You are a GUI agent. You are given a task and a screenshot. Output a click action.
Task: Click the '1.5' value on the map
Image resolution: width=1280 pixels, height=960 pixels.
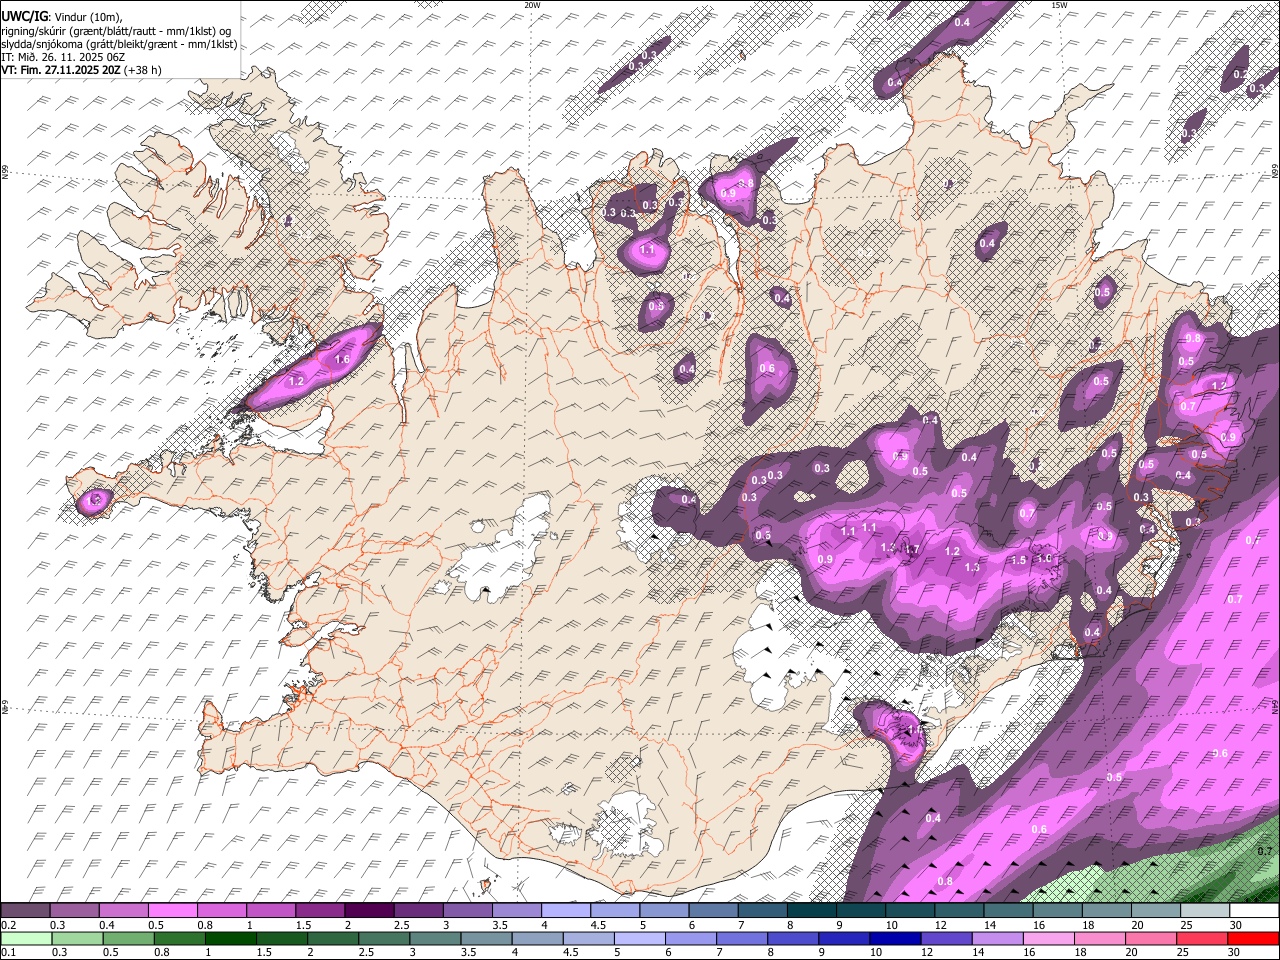pos(1018,561)
